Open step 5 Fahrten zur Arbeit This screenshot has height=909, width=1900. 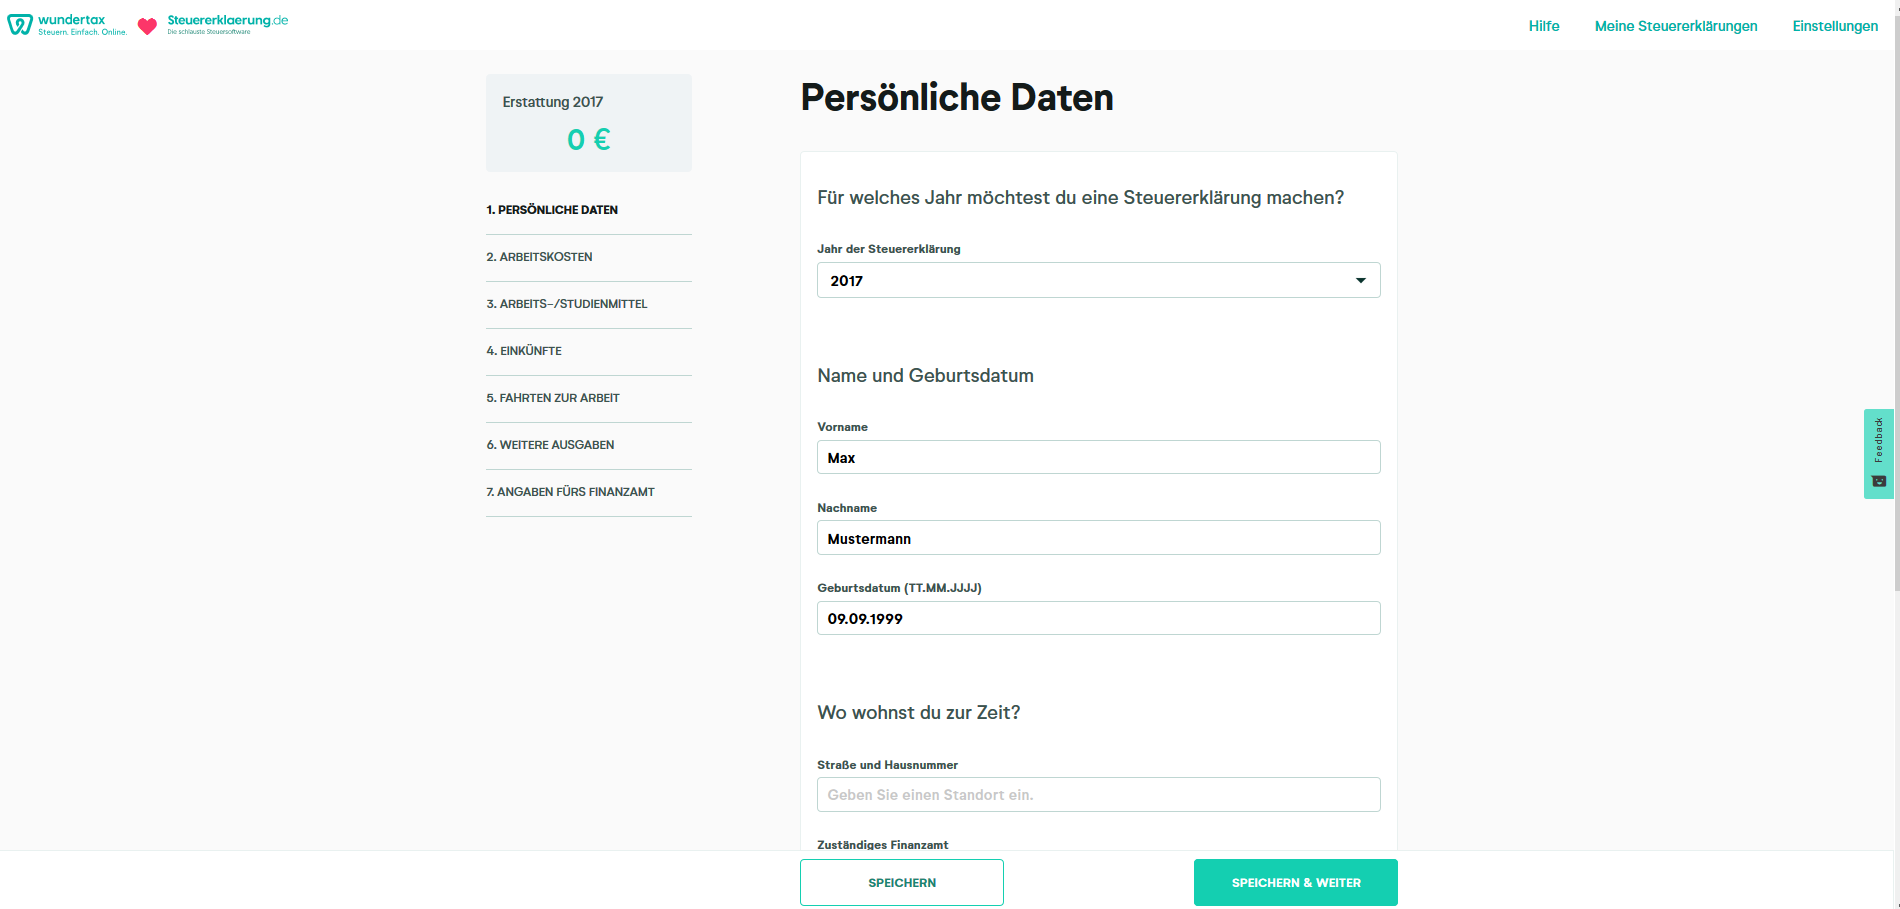tap(553, 398)
